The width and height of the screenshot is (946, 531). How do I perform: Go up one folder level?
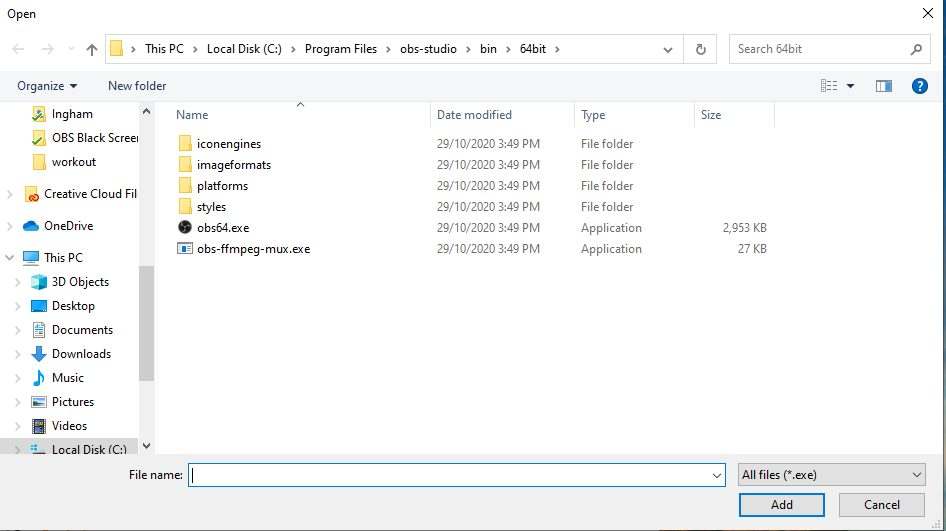(91, 49)
